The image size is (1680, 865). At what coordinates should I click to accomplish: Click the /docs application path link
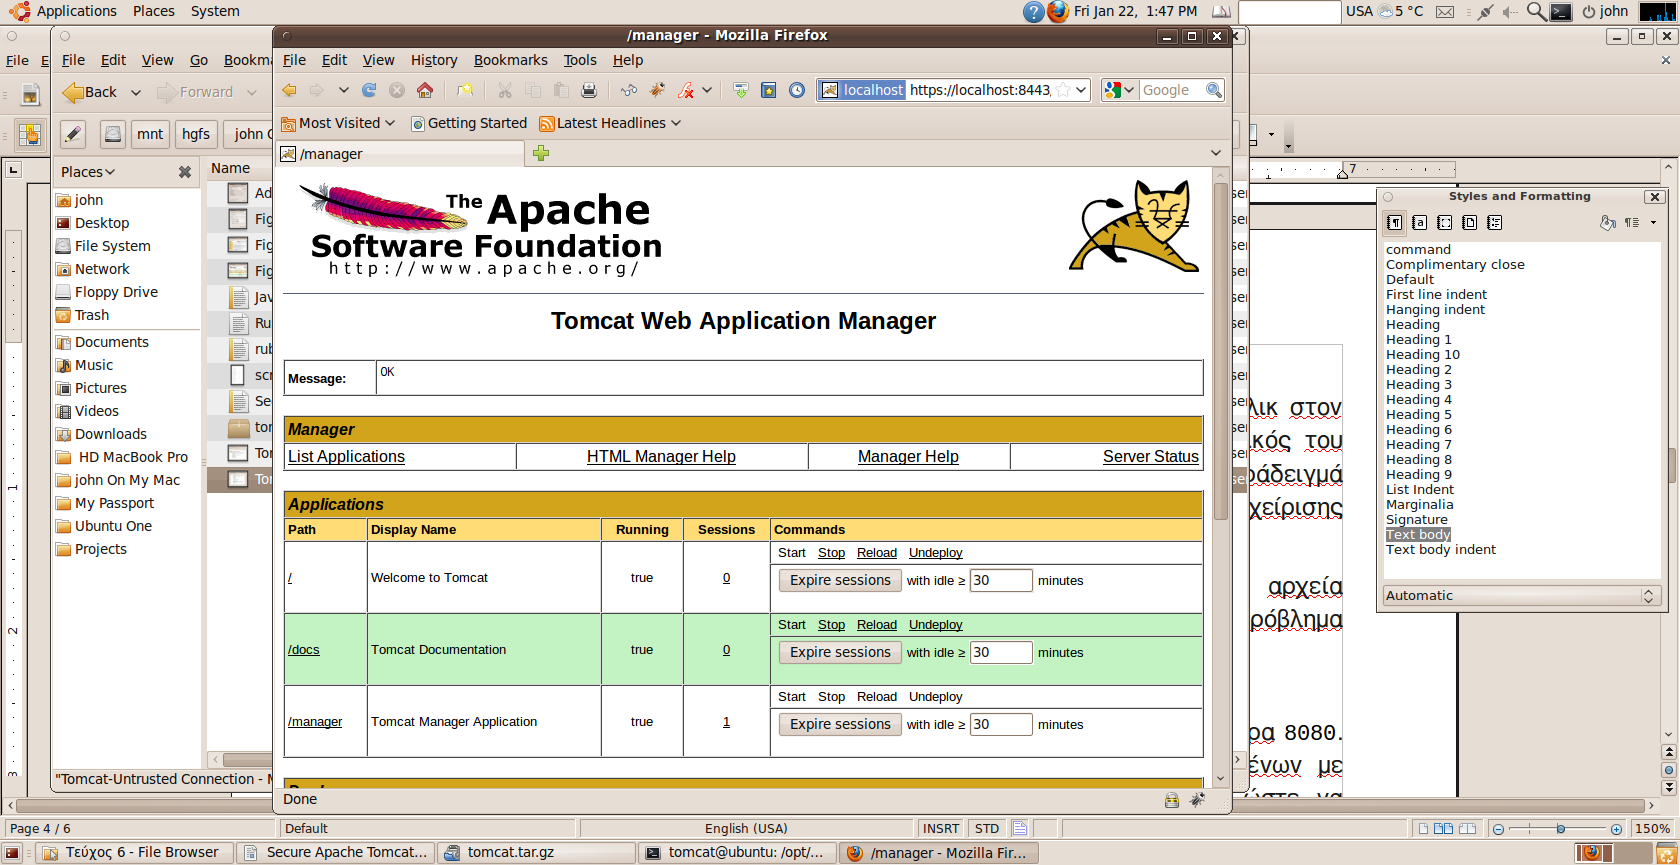pos(303,650)
